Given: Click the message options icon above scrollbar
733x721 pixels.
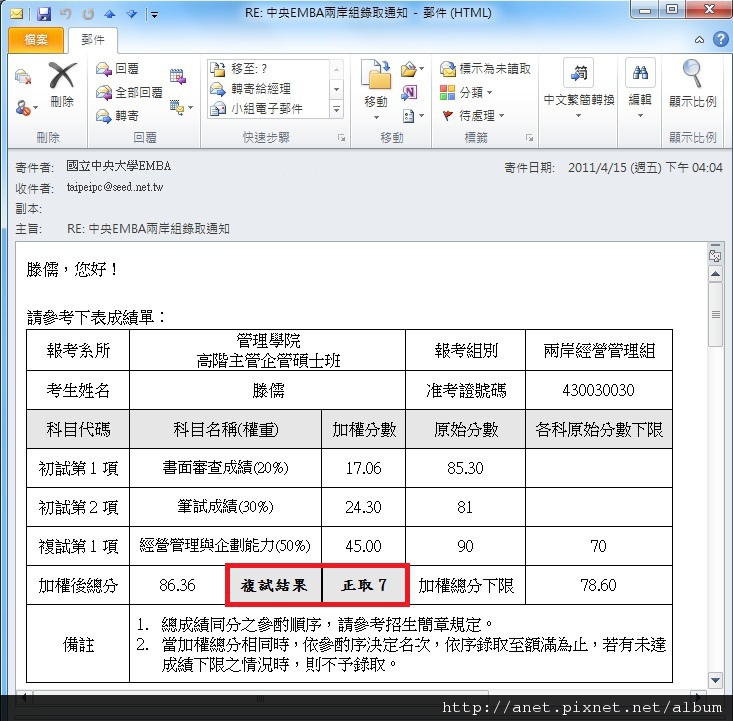Looking at the screenshot, I should point(715,255).
